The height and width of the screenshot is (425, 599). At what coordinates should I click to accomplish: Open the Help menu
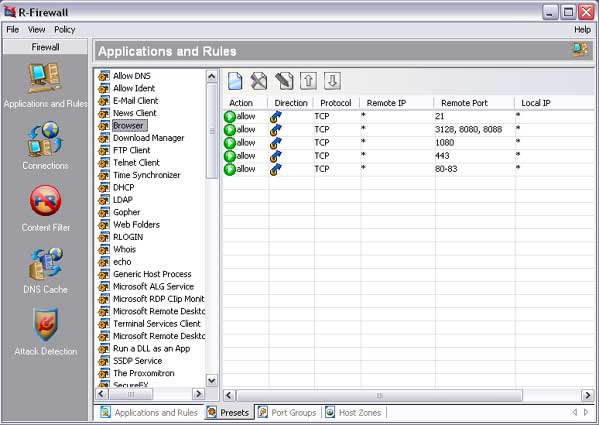pyautogui.click(x=582, y=29)
